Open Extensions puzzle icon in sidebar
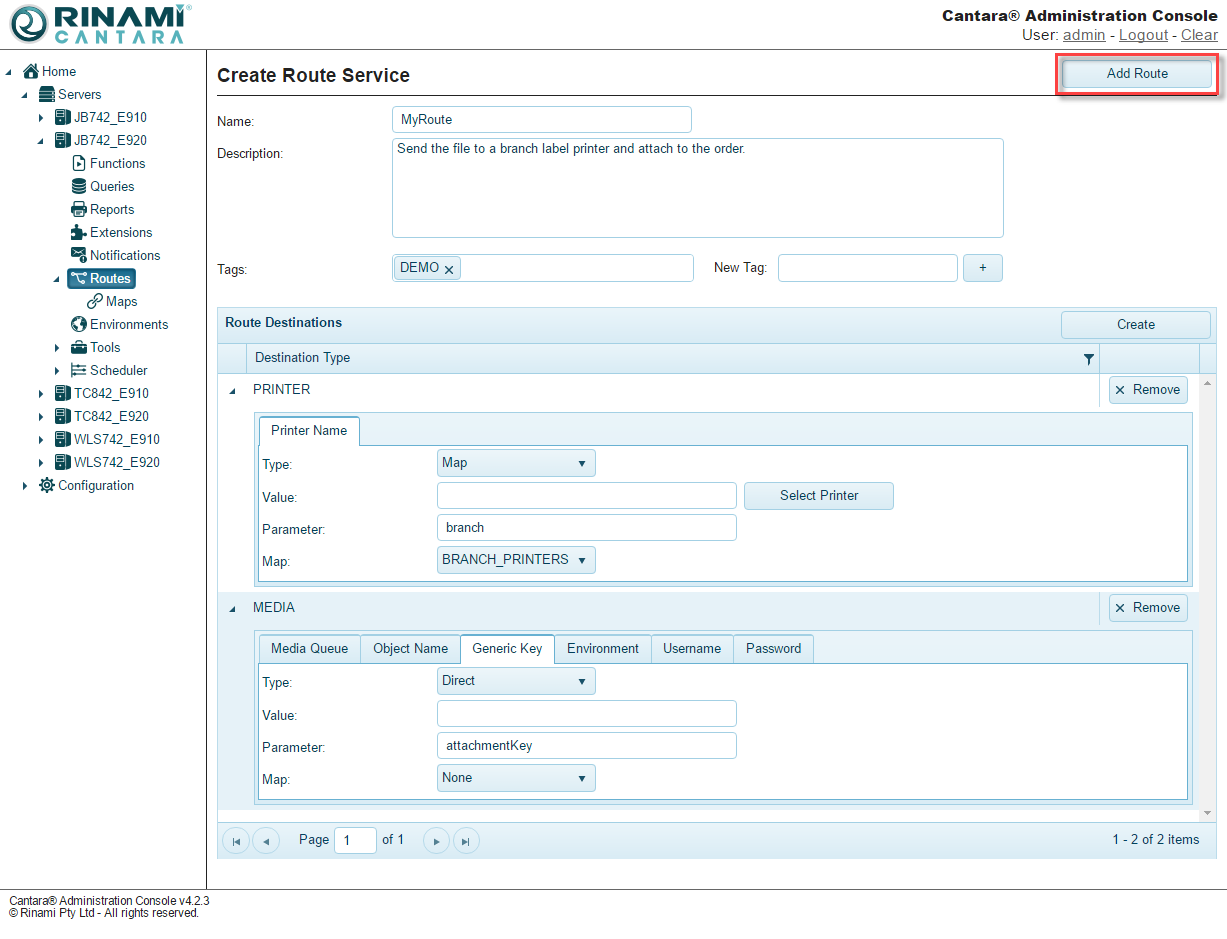The image size is (1227, 939). click(x=79, y=232)
